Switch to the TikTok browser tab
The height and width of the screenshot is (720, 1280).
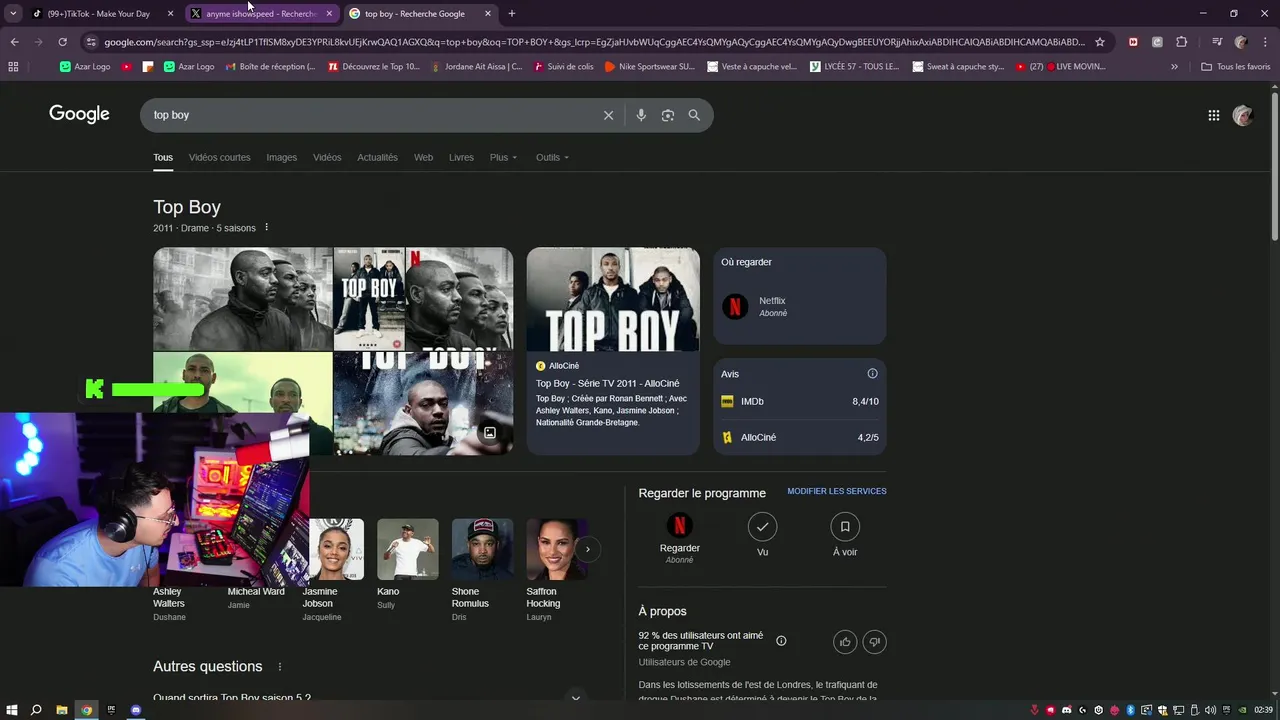[x=100, y=14]
